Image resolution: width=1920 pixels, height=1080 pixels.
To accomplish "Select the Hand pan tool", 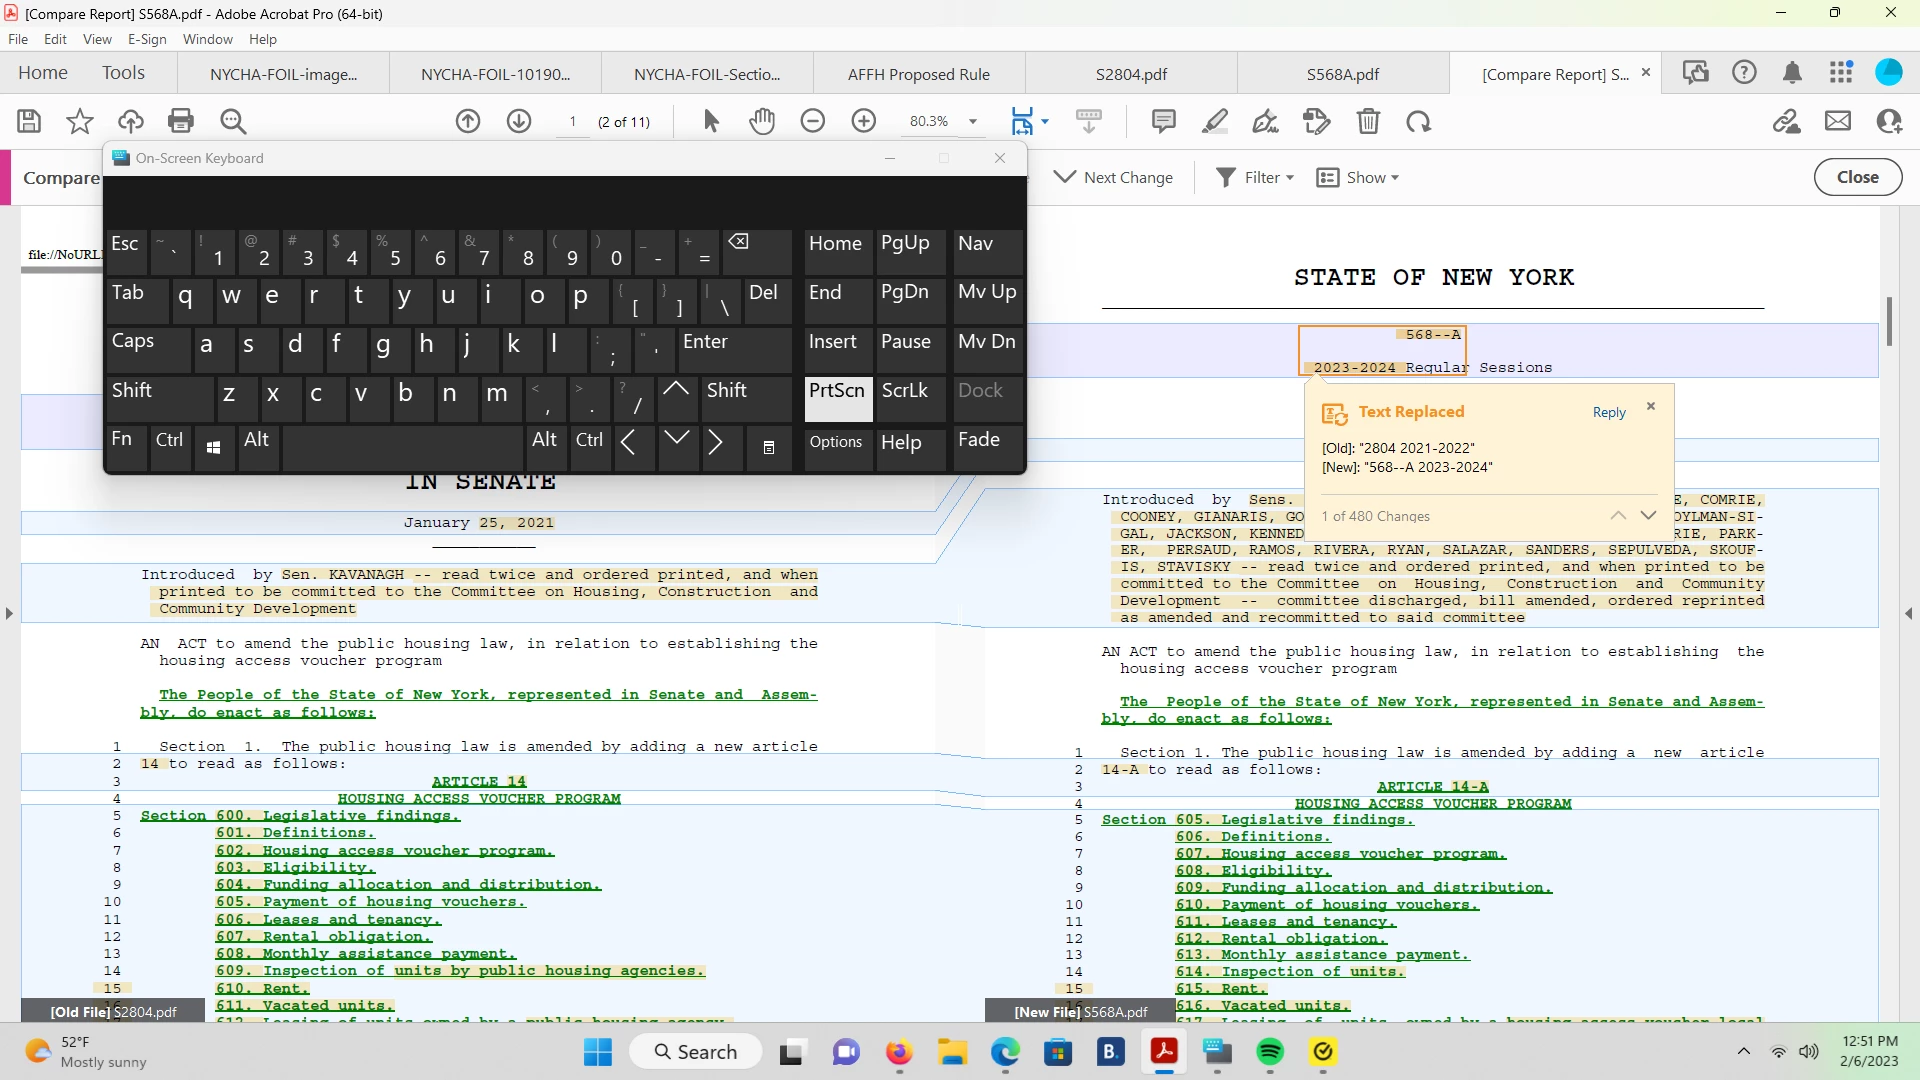I will point(762,121).
